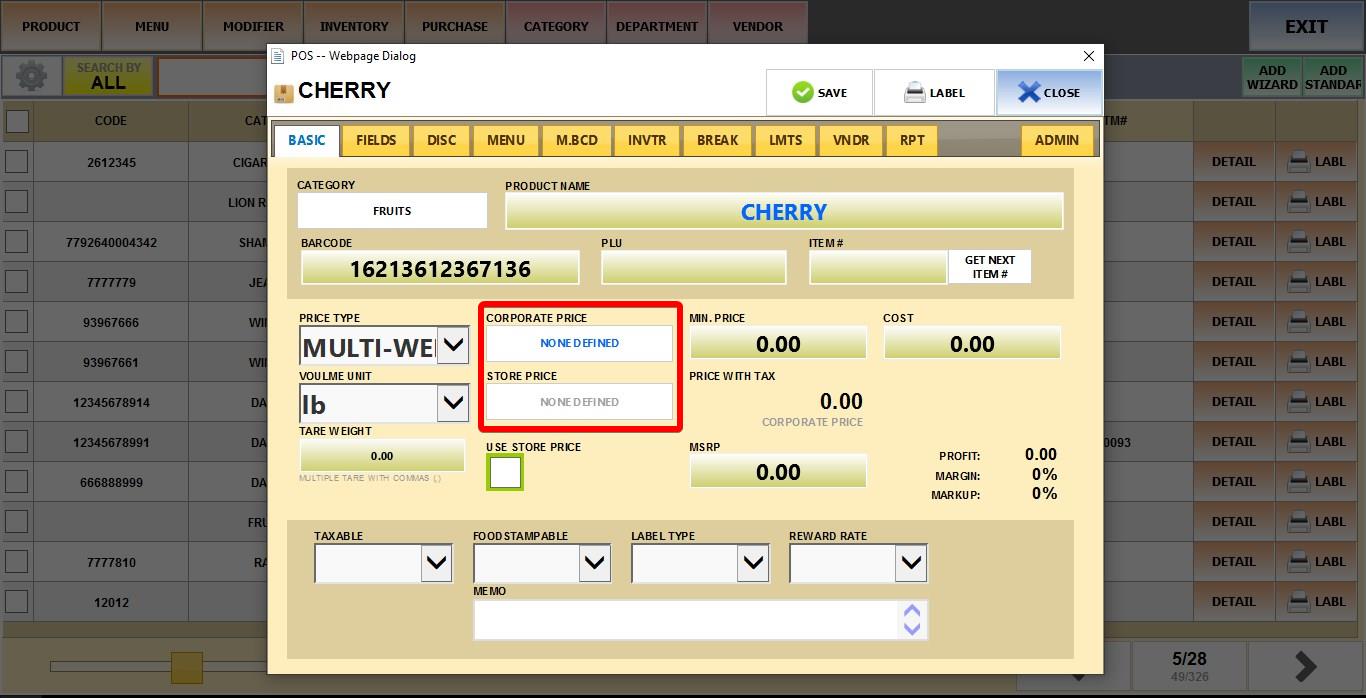
Task: Open settings gear in the product list window
Action: coord(31,76)
